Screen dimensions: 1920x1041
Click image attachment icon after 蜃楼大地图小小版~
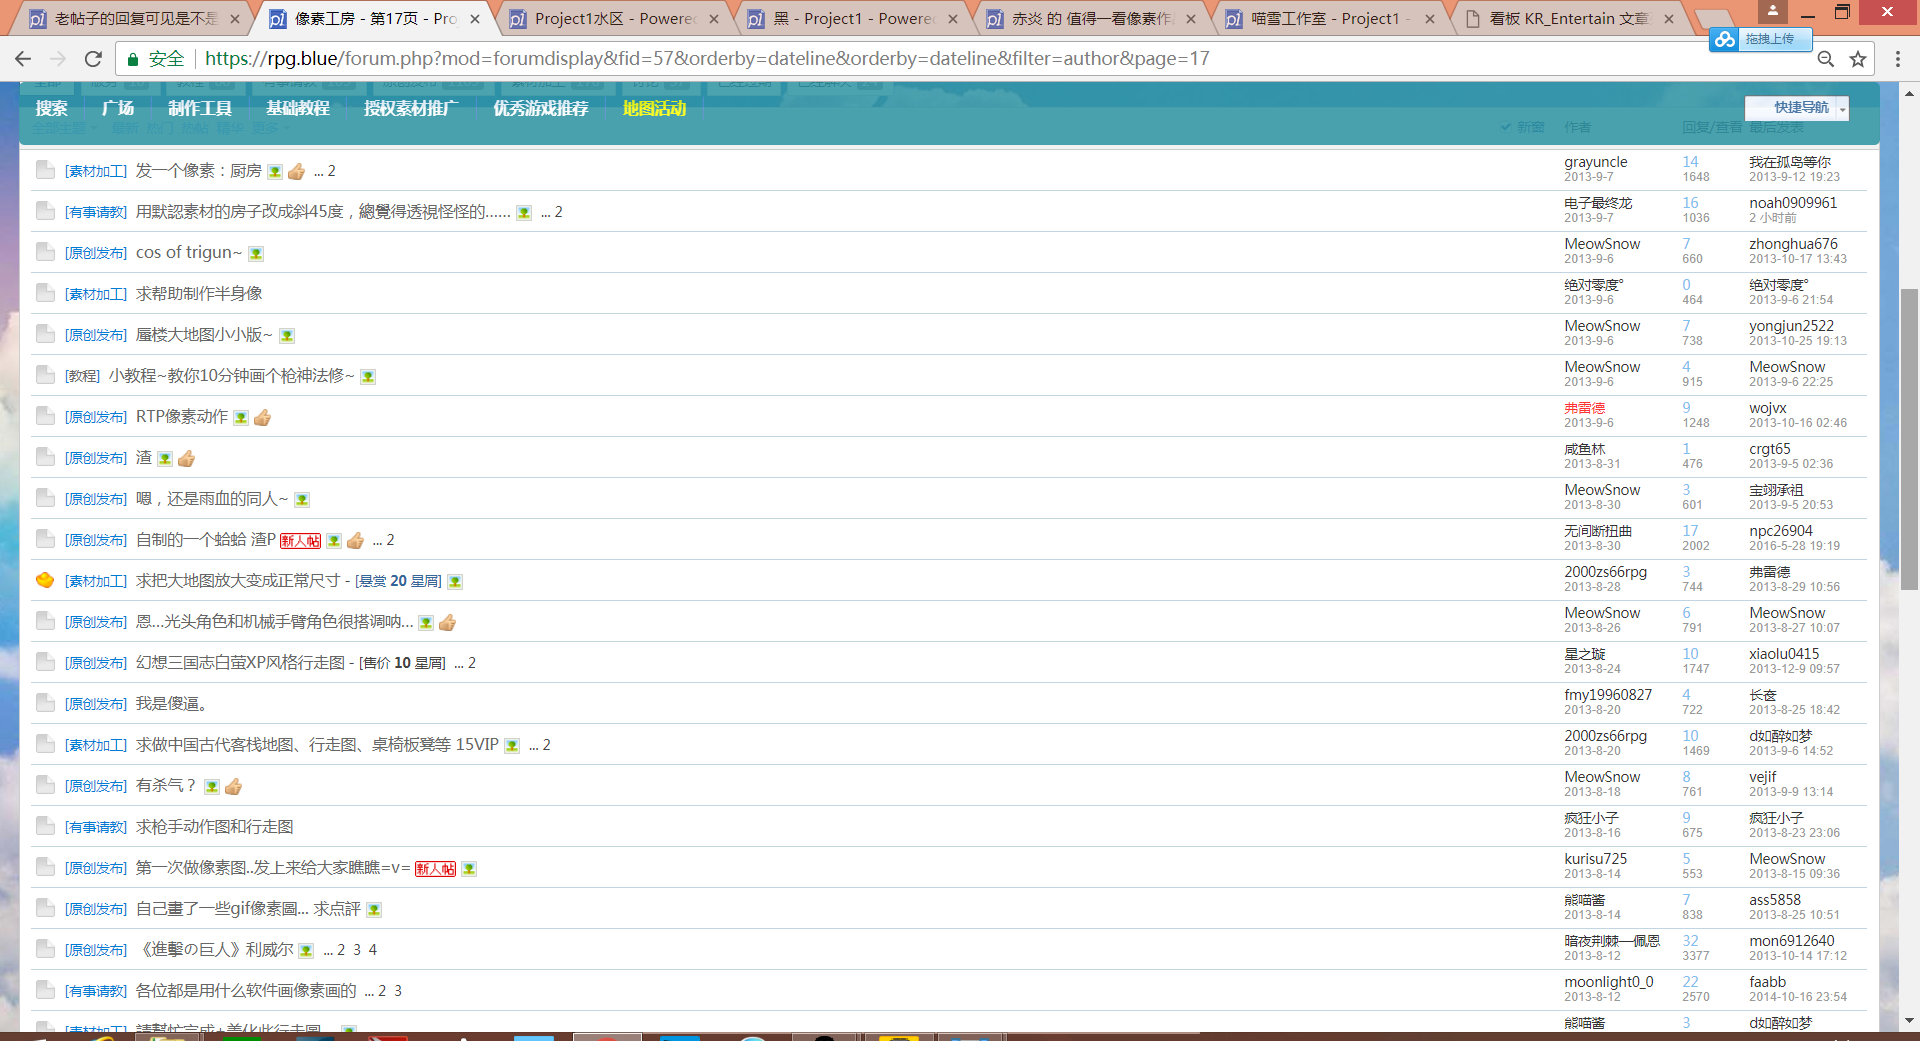(287, 336)
